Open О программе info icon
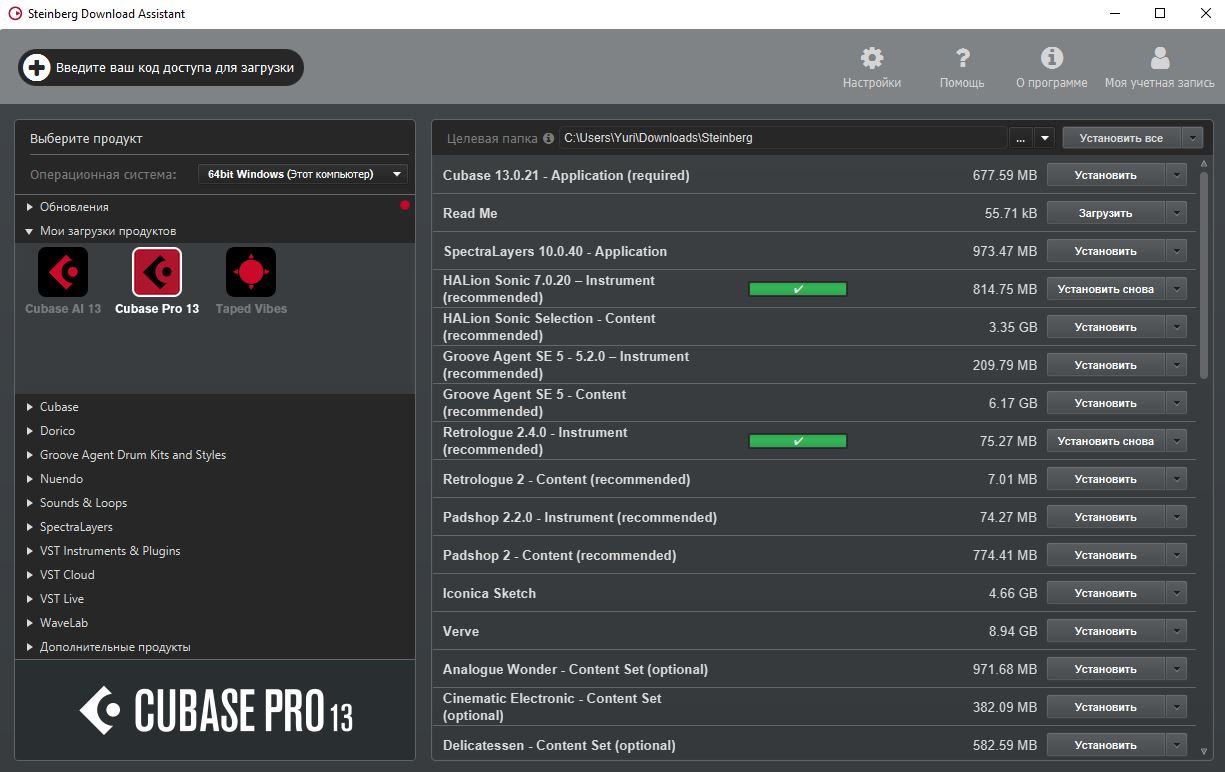Image resolution: width=1225 pixels, height=772 pixels. tap(1052, 57)
